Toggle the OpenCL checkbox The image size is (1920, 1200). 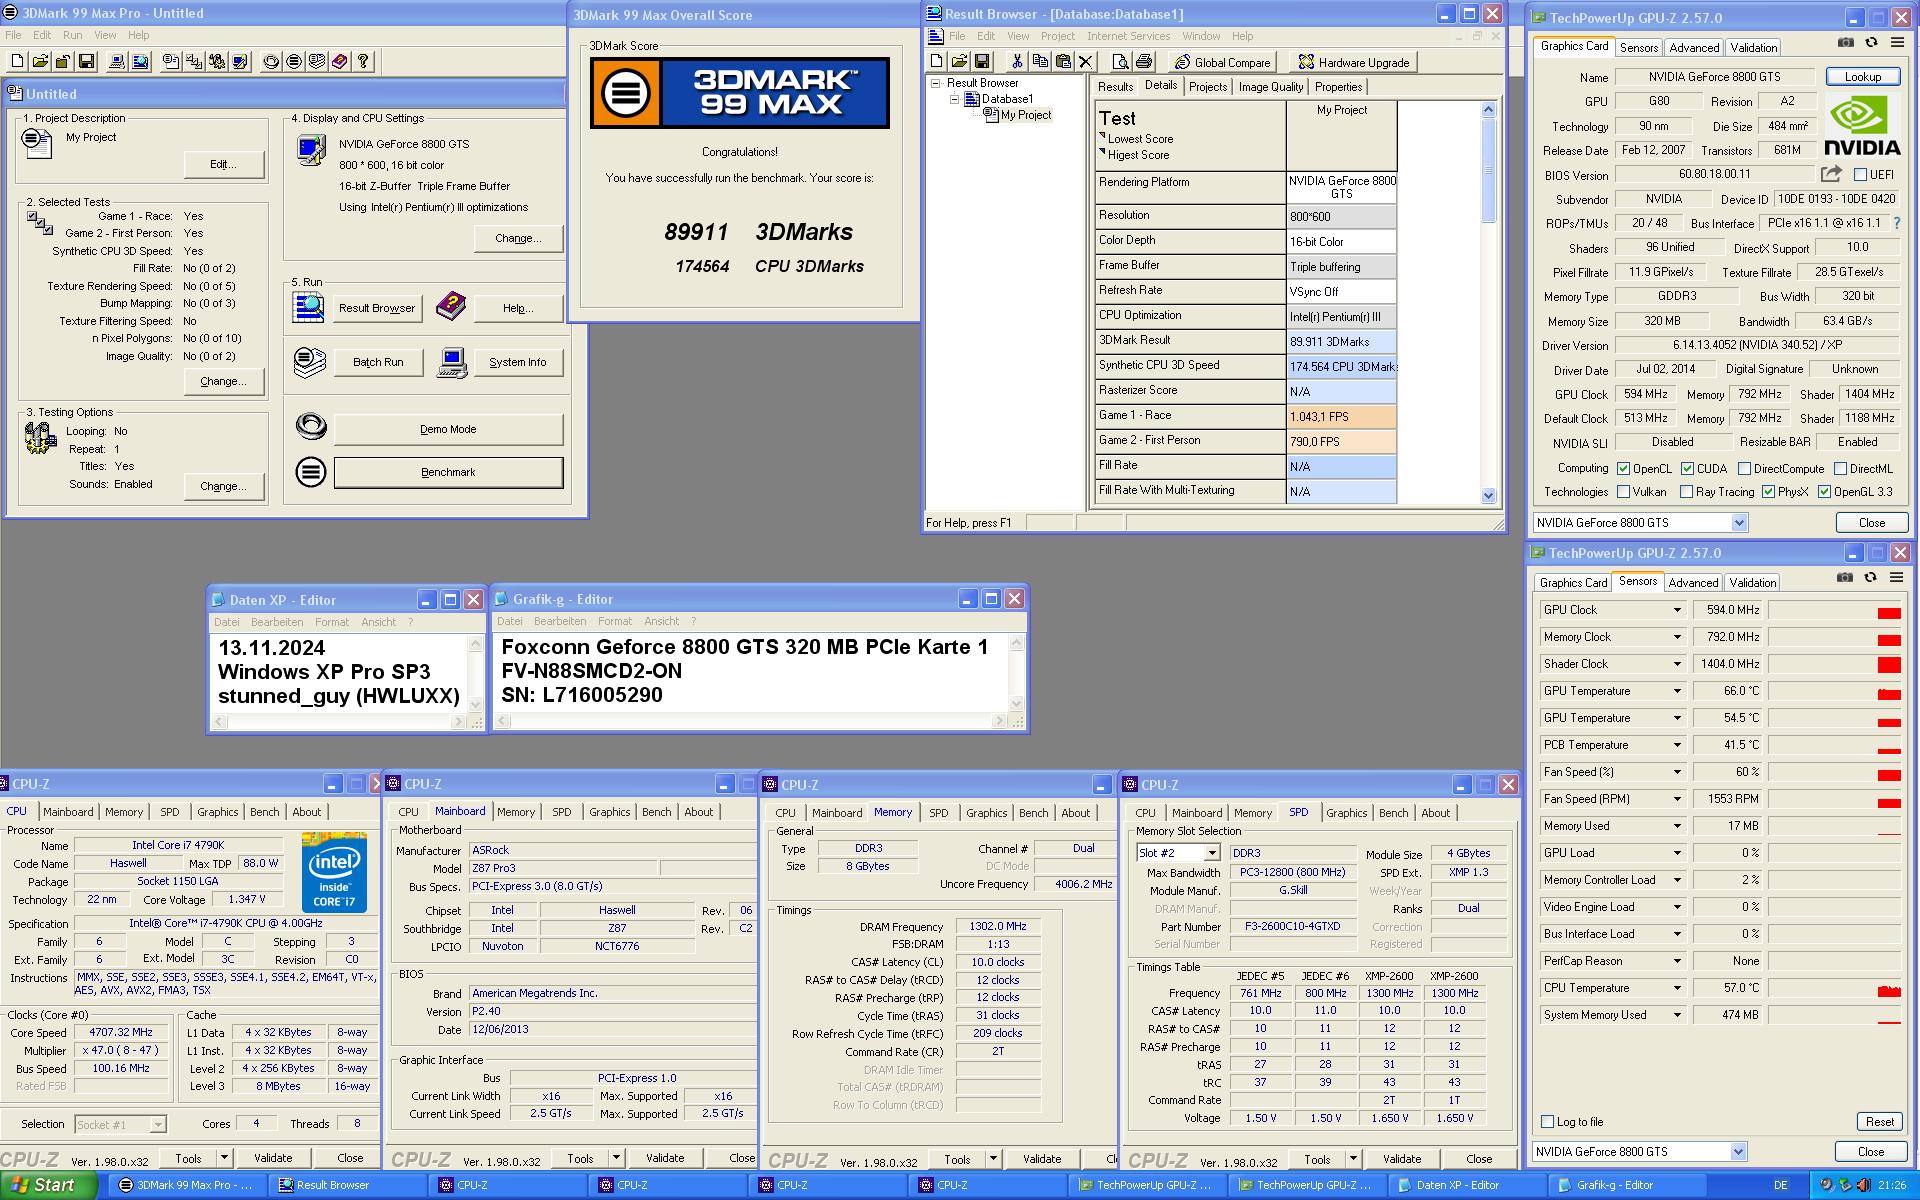point(1623,468)
